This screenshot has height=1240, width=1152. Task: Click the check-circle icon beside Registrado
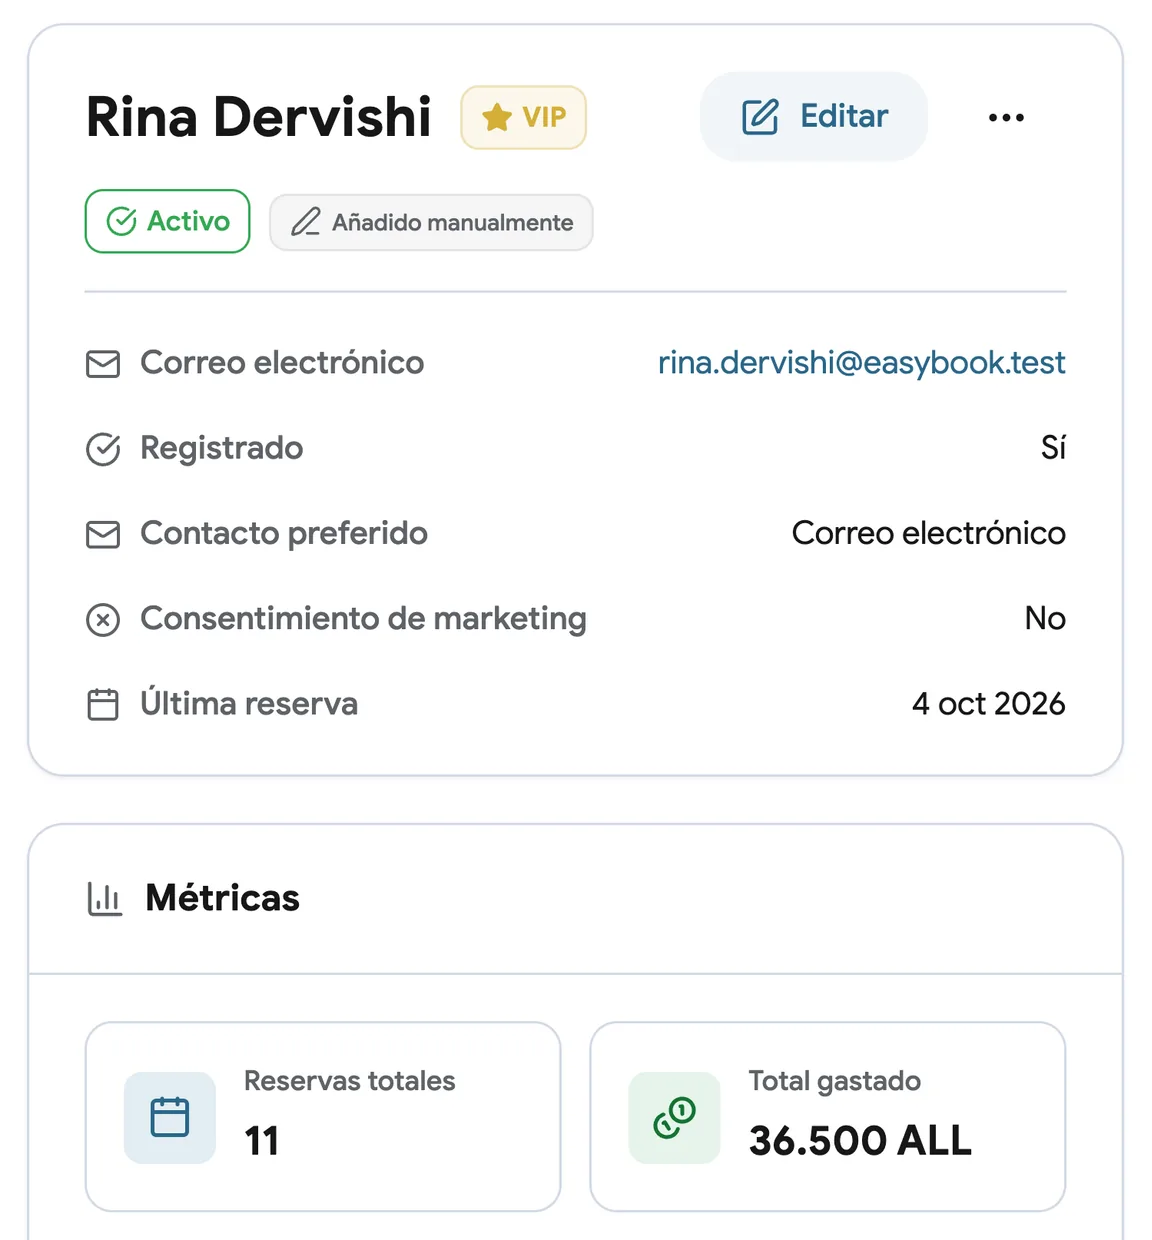tap(103, 449)
